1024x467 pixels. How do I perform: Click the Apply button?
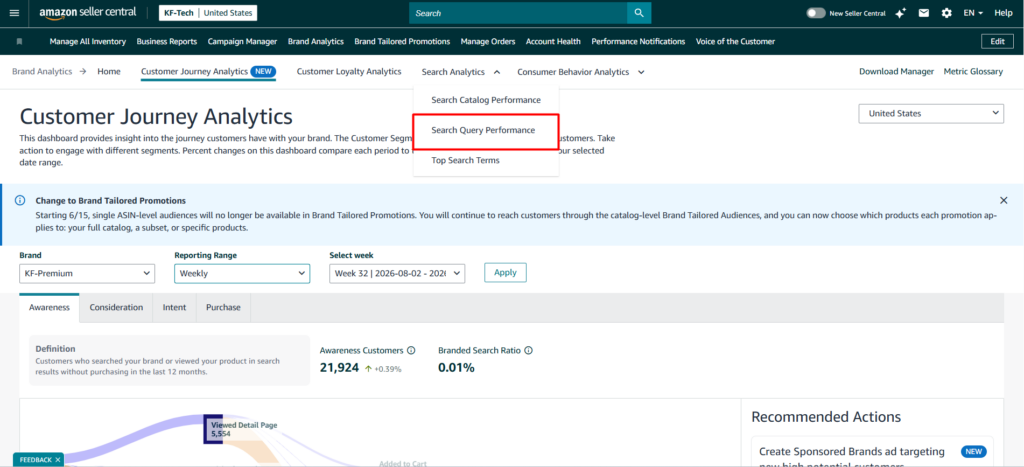[x=505, y=273]
